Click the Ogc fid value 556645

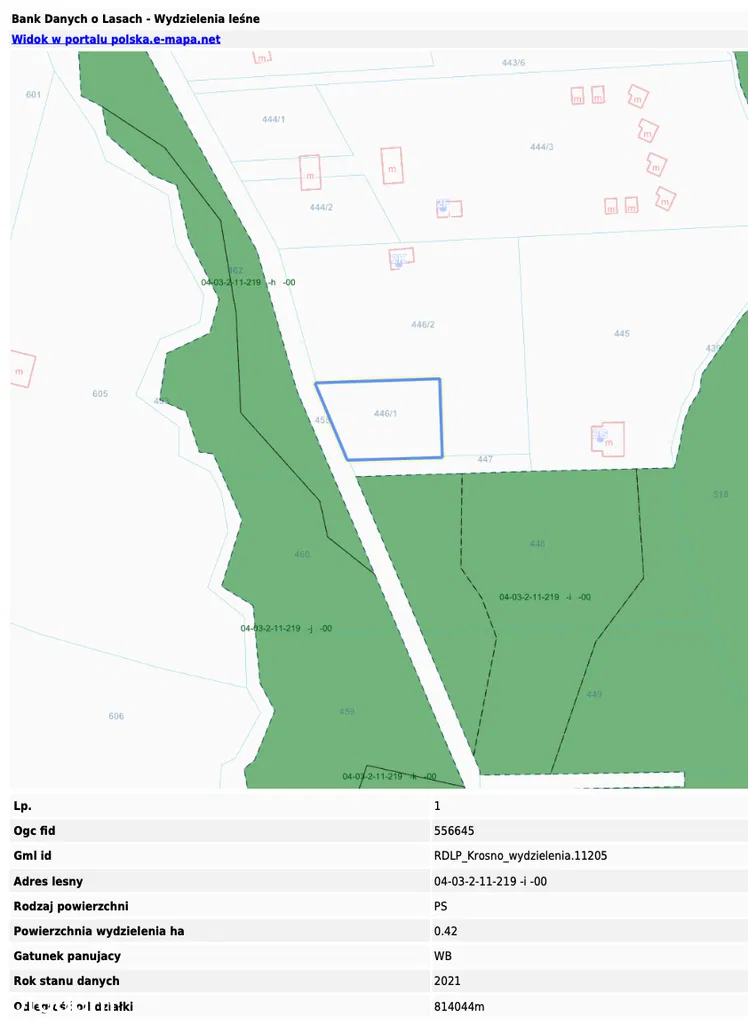454,831
